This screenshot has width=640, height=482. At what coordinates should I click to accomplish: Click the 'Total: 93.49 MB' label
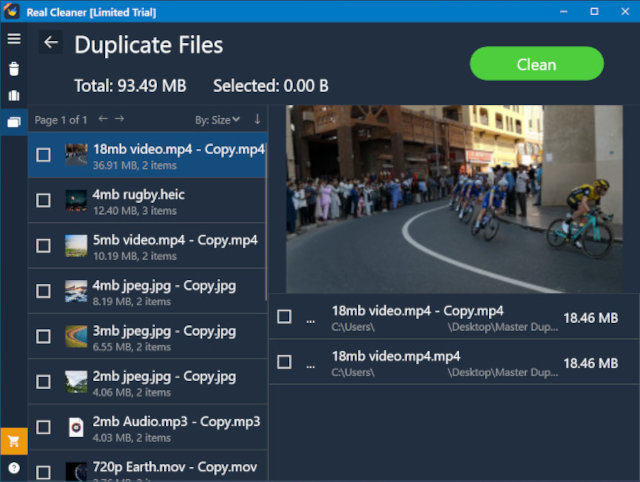point(130,86)
